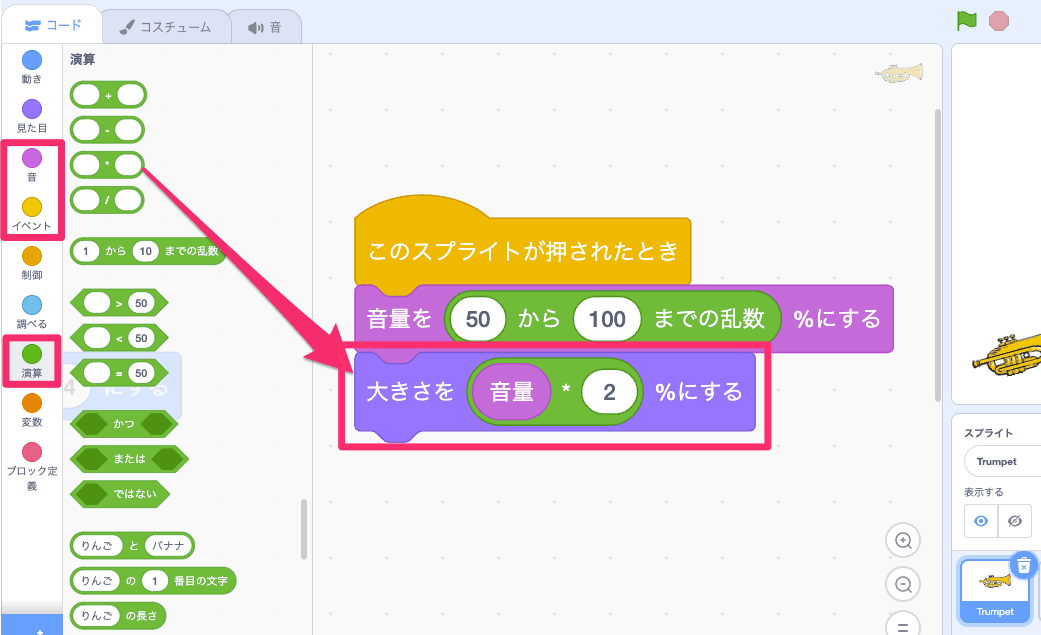Zoom into the code workspace
This screenshot has width=1041, height=635.
click(x=902, y=540)
